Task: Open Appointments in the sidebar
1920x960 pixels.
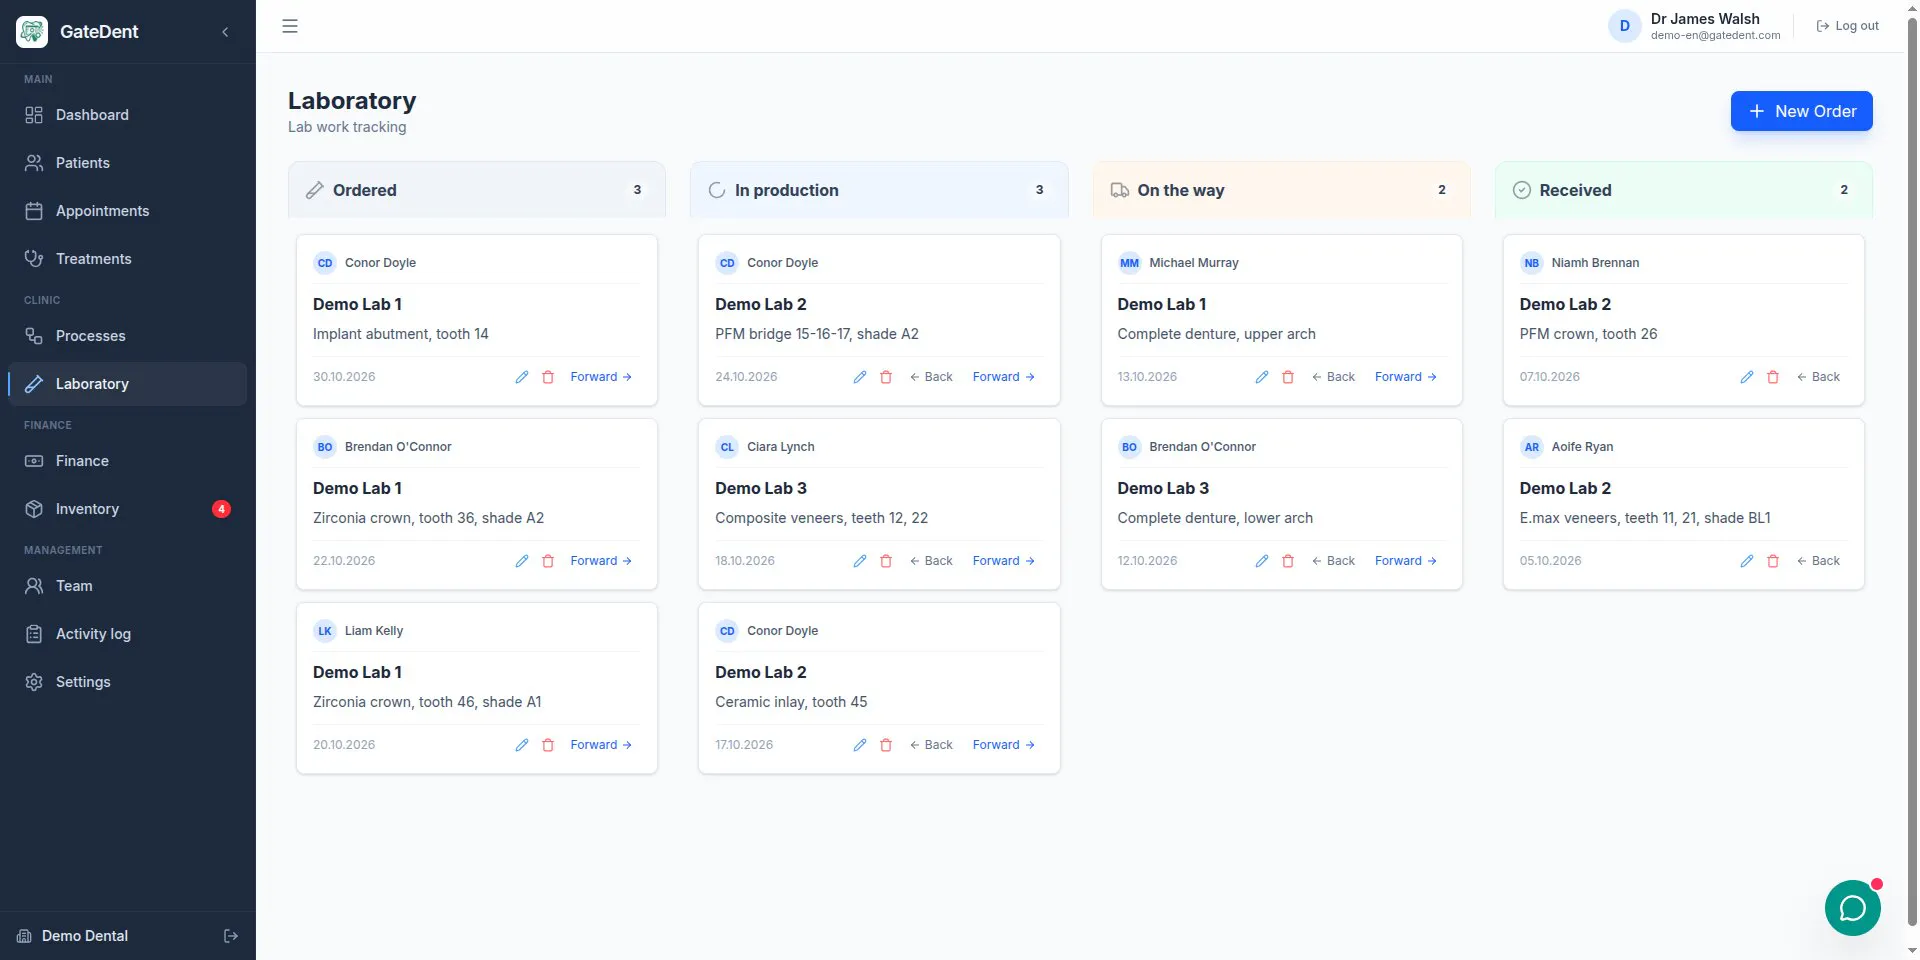Action: tap(128, 211)
